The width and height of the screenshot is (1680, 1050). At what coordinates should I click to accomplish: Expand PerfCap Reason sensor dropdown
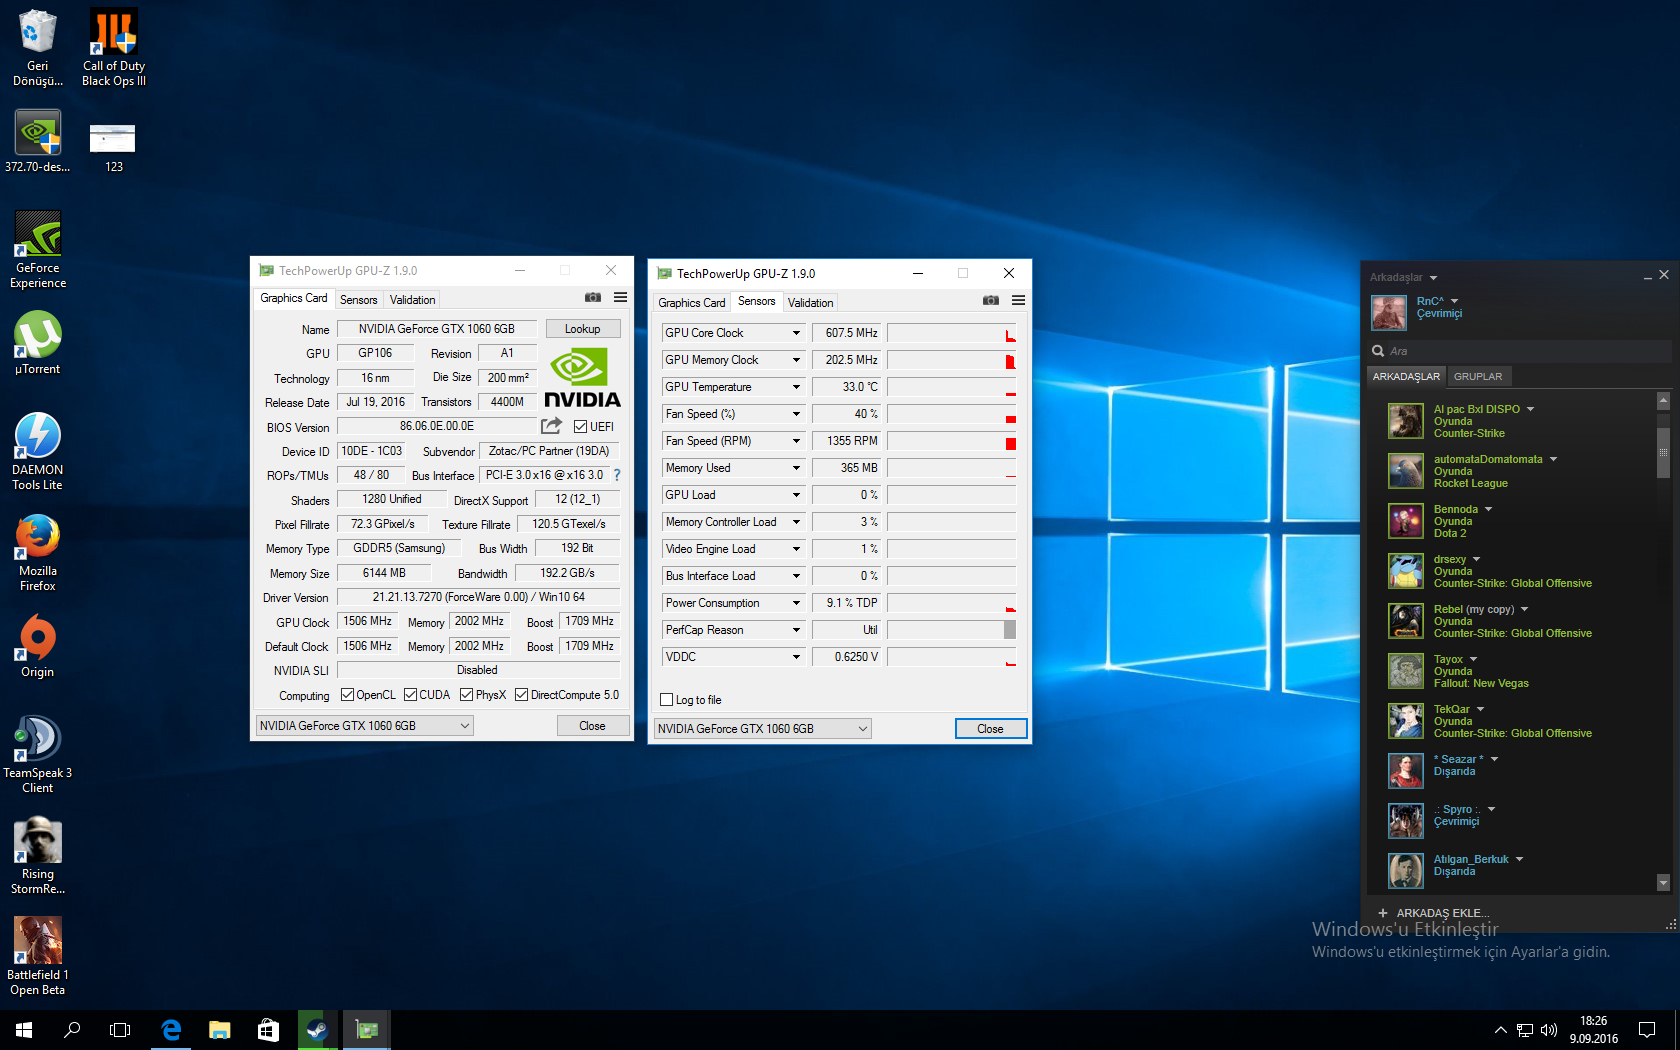[x=796, y=630]
